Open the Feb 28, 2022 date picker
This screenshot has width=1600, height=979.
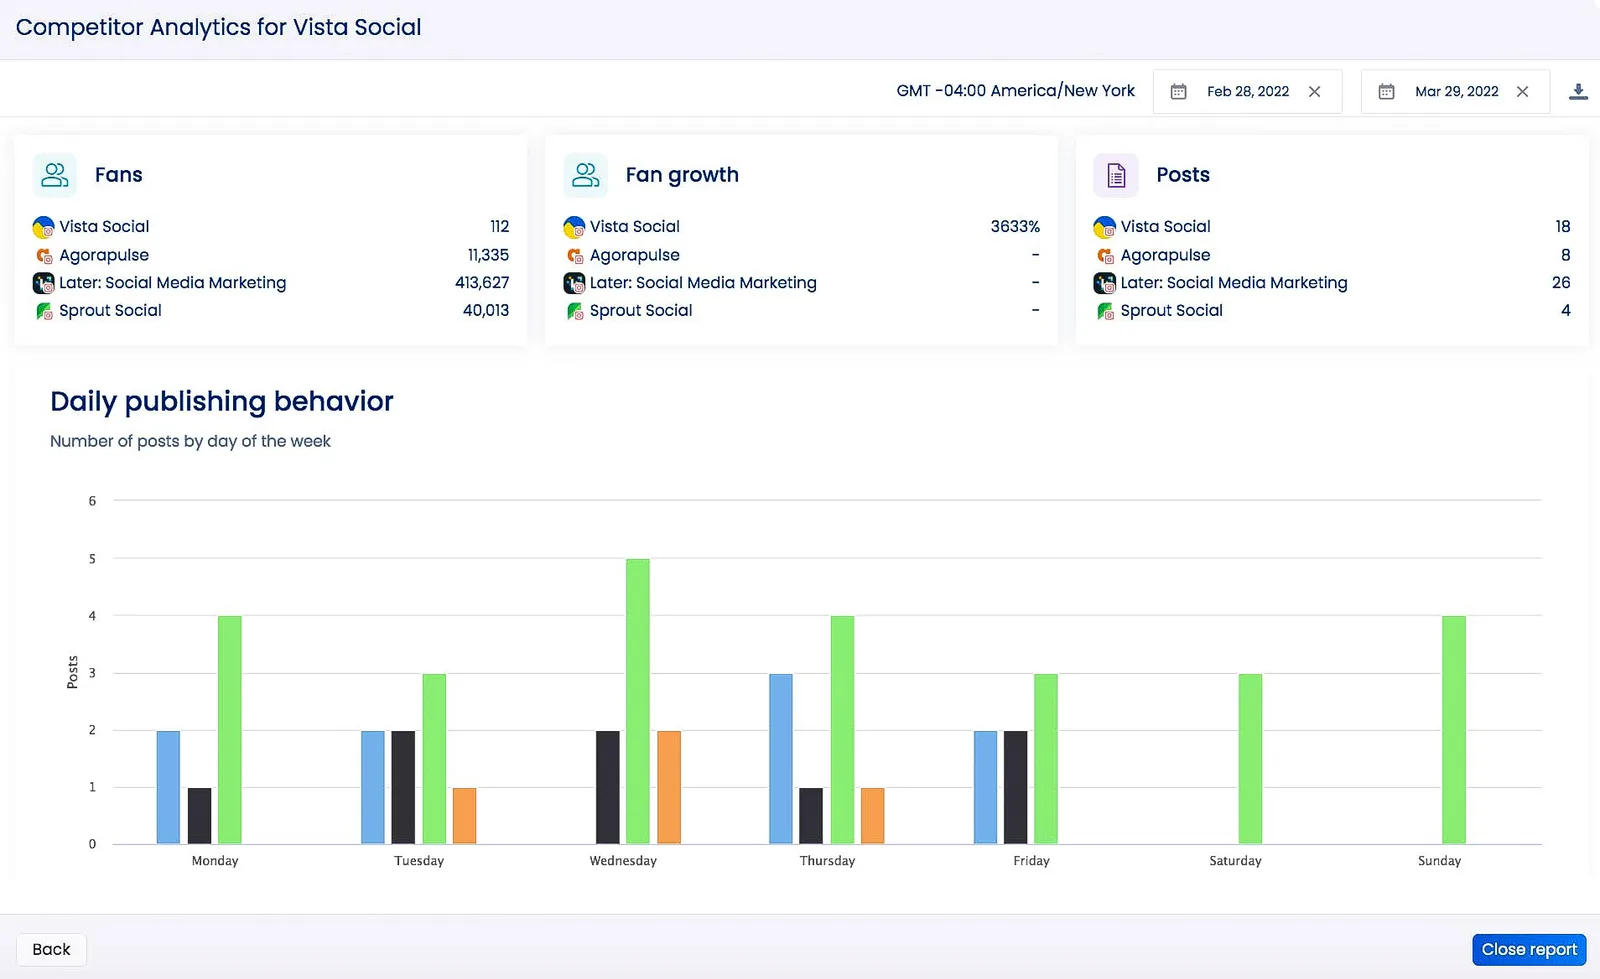coord(1248,91)
